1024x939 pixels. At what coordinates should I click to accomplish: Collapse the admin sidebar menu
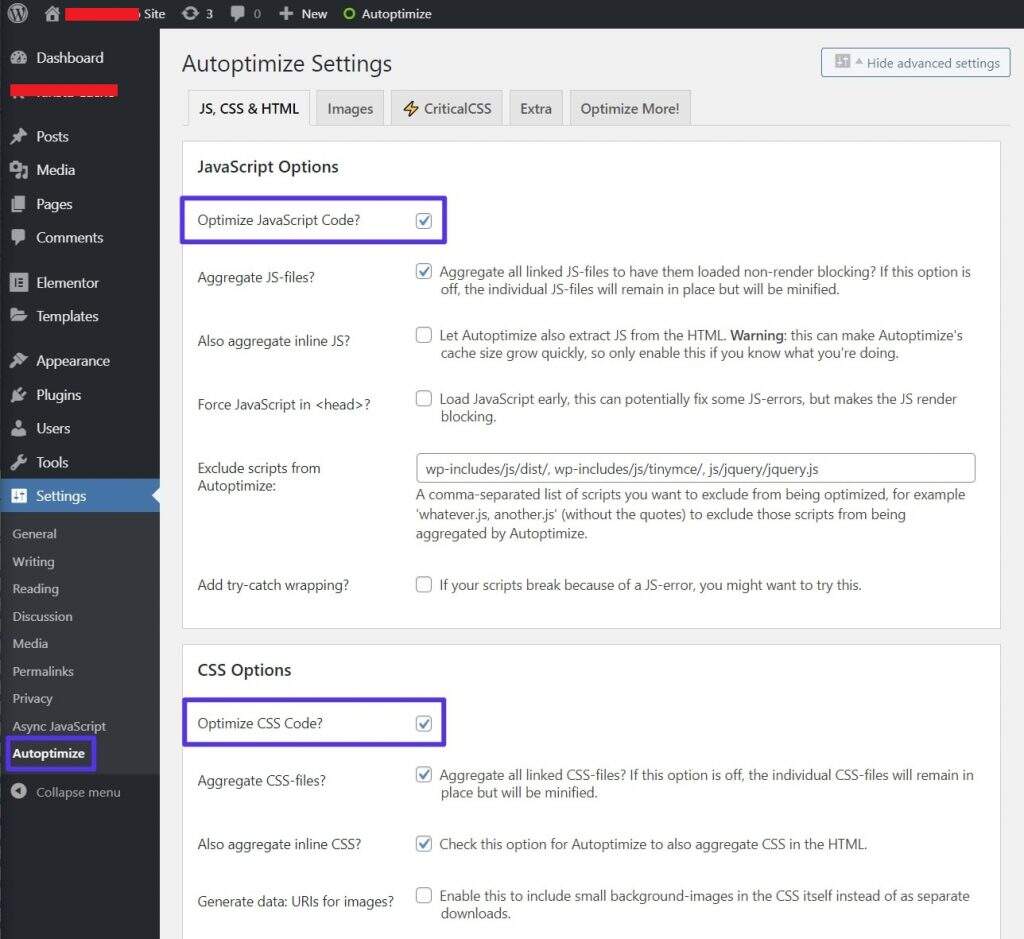(66, 792)
